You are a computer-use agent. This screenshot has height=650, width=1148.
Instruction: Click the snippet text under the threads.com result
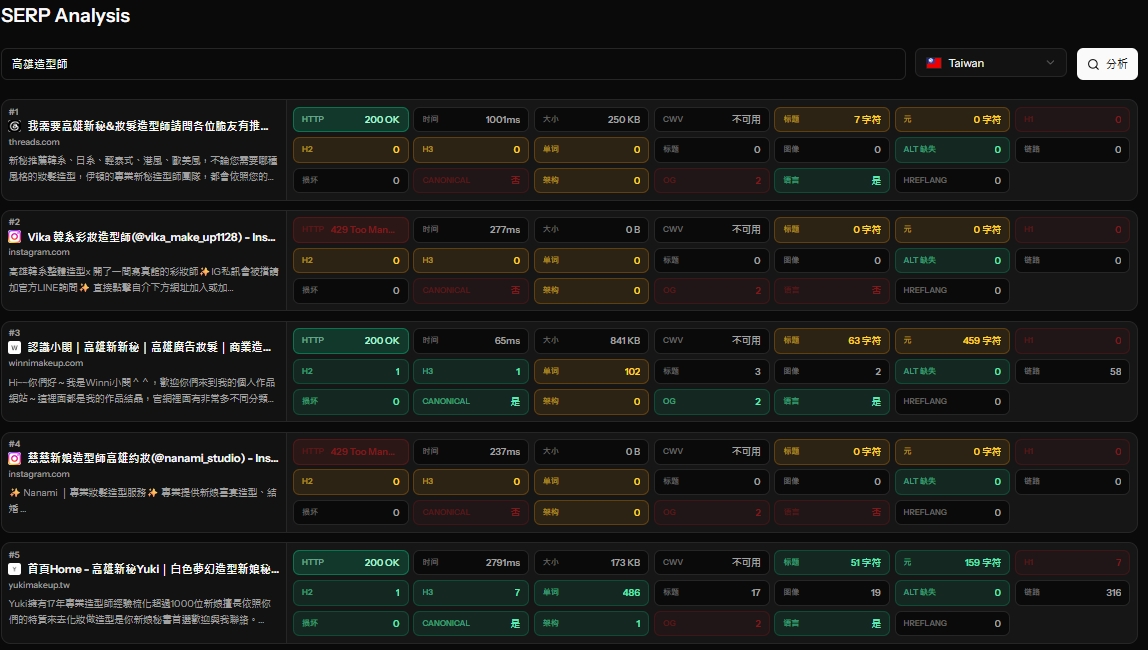coord(143,168)
